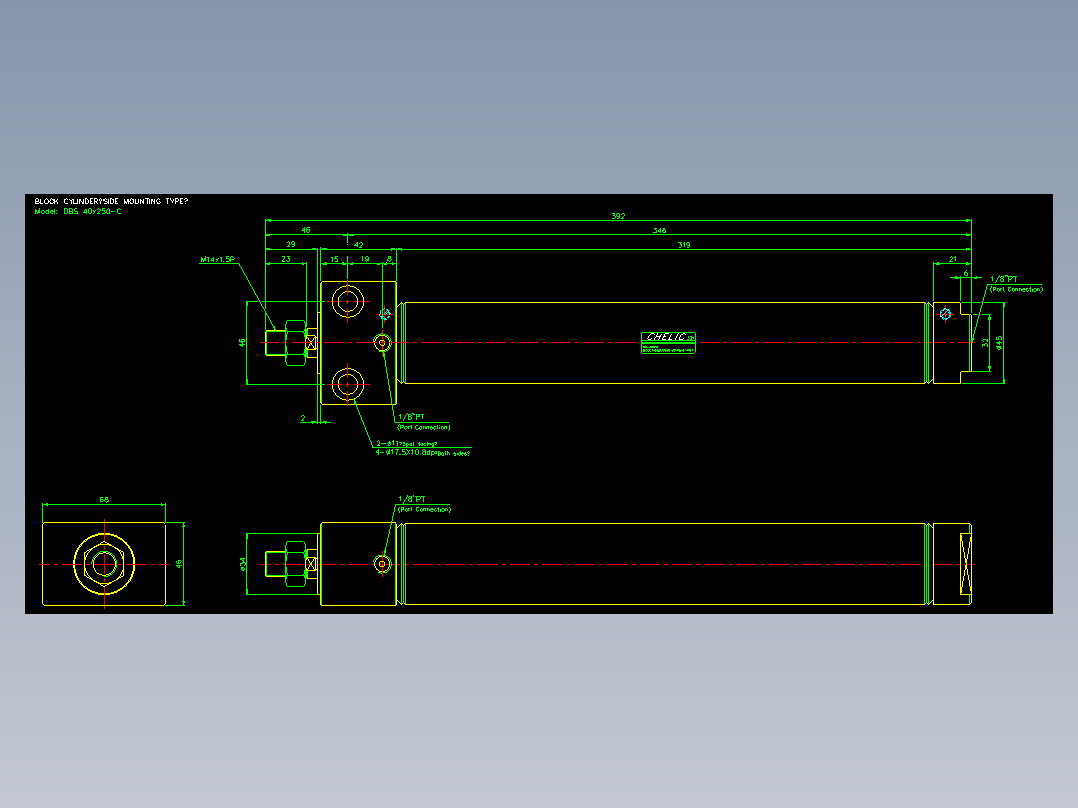Select the "42" dimension text
The image size is (1078, 808).
[358, 245]
